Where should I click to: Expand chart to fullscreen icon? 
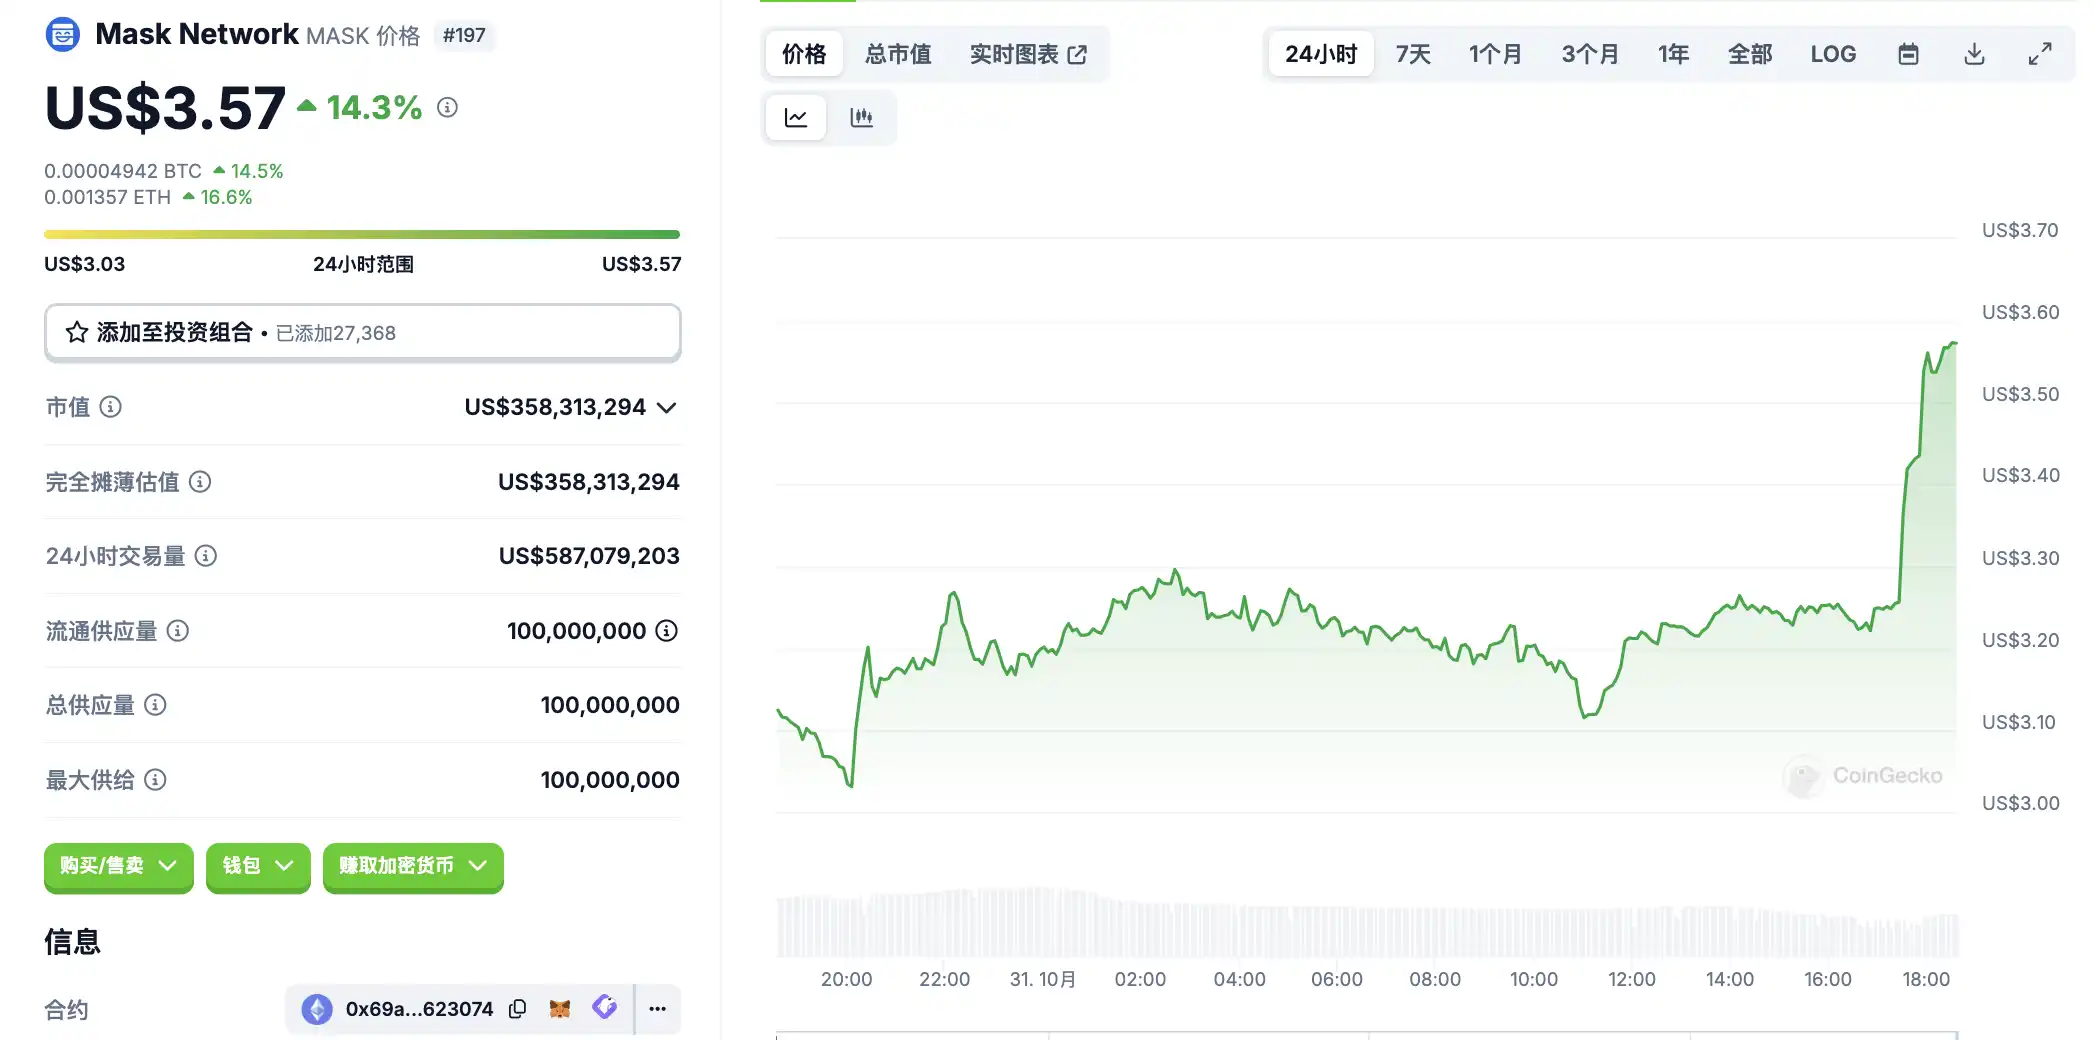coord(2040,54)
